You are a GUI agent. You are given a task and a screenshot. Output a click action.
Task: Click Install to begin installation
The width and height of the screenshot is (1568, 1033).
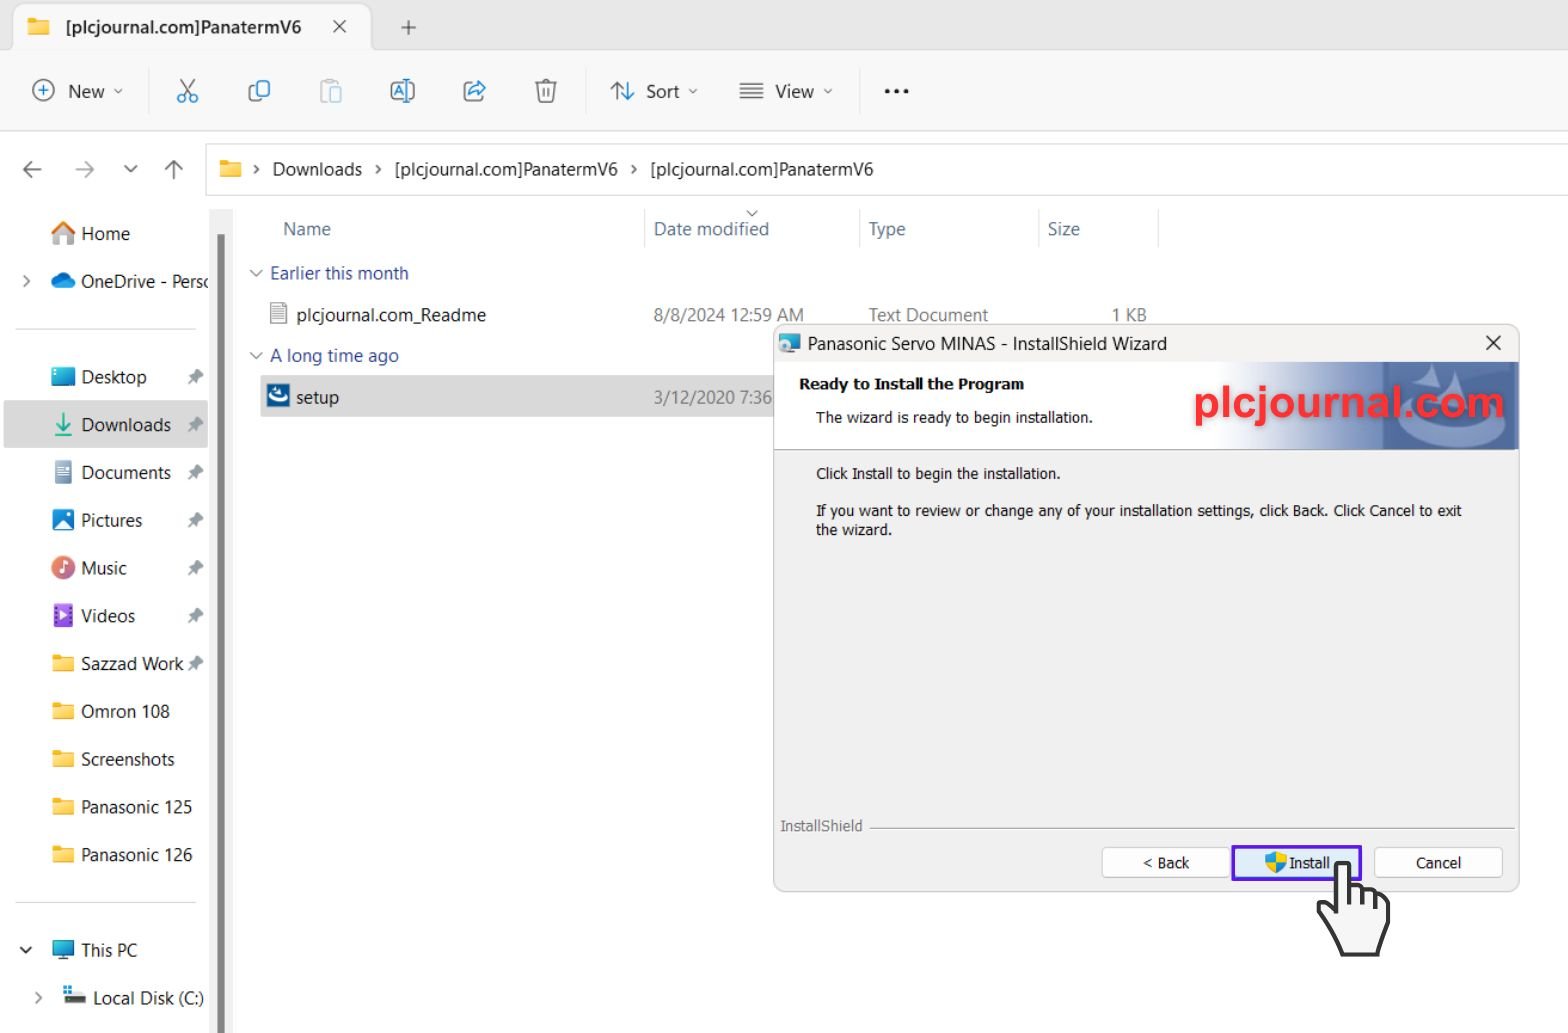point(1296,863)
